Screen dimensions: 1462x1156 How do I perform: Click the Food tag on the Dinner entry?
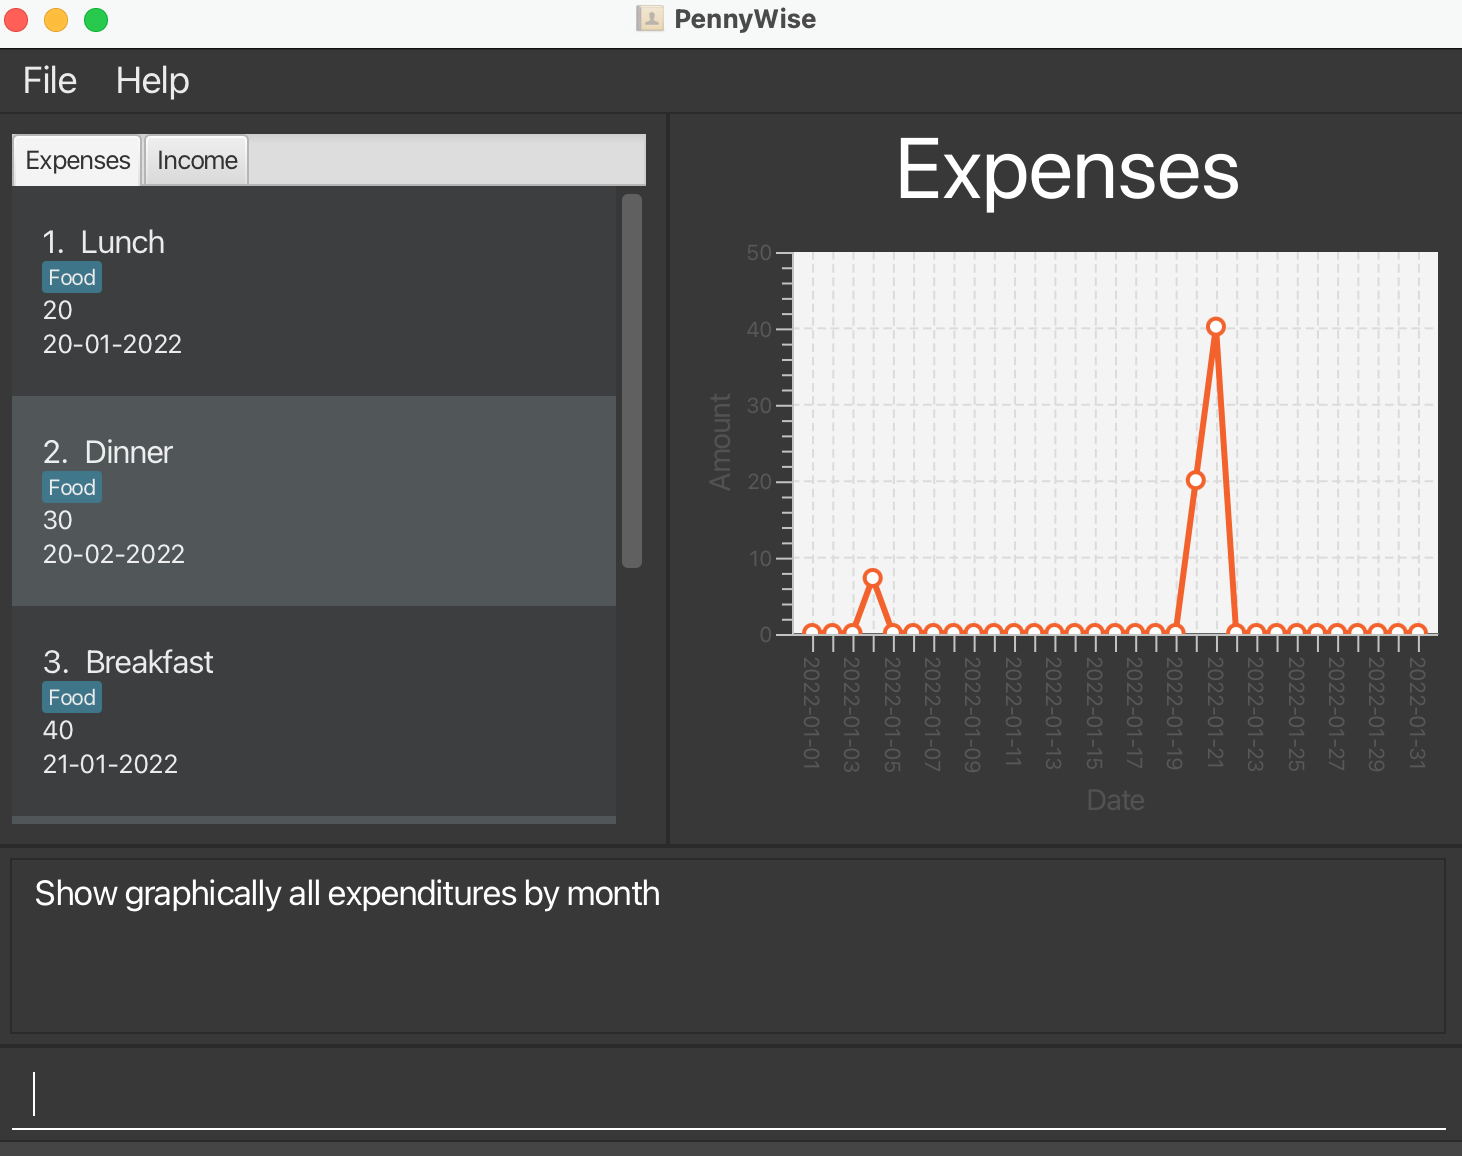tap(72, 487)
